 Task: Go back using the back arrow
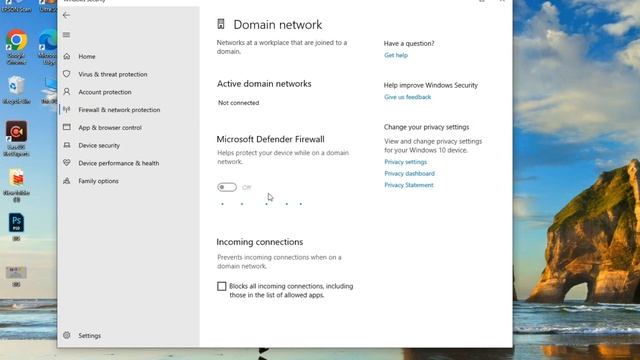(66, 15)
